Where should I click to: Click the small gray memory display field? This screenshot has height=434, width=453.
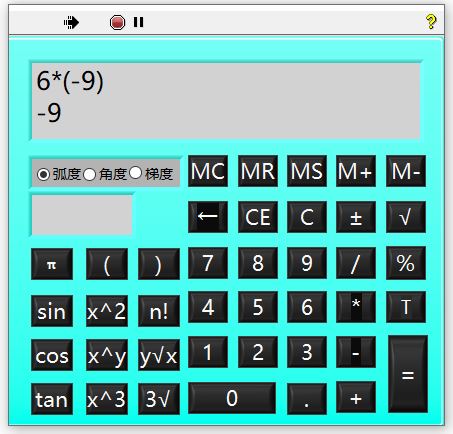82,215
